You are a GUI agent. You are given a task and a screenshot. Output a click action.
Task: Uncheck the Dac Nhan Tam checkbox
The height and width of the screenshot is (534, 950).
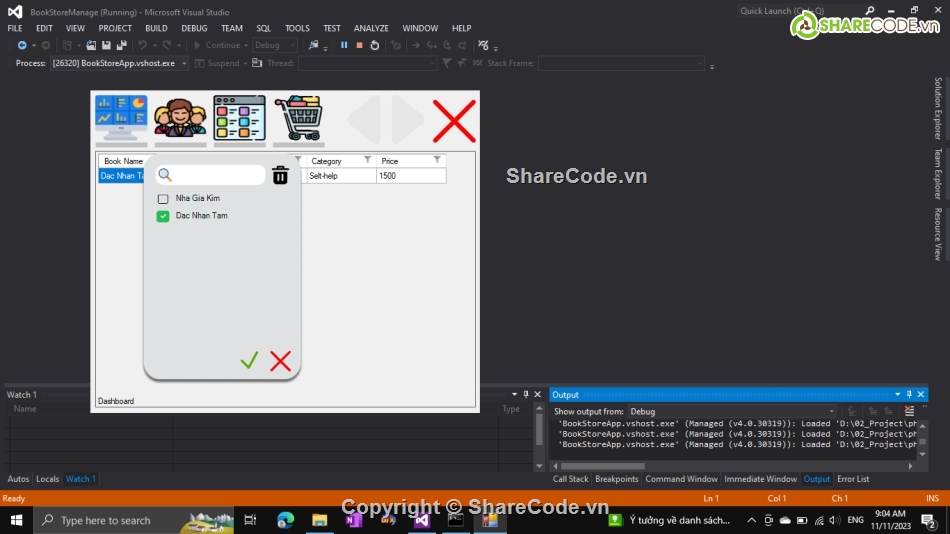[x=163, y=216]
